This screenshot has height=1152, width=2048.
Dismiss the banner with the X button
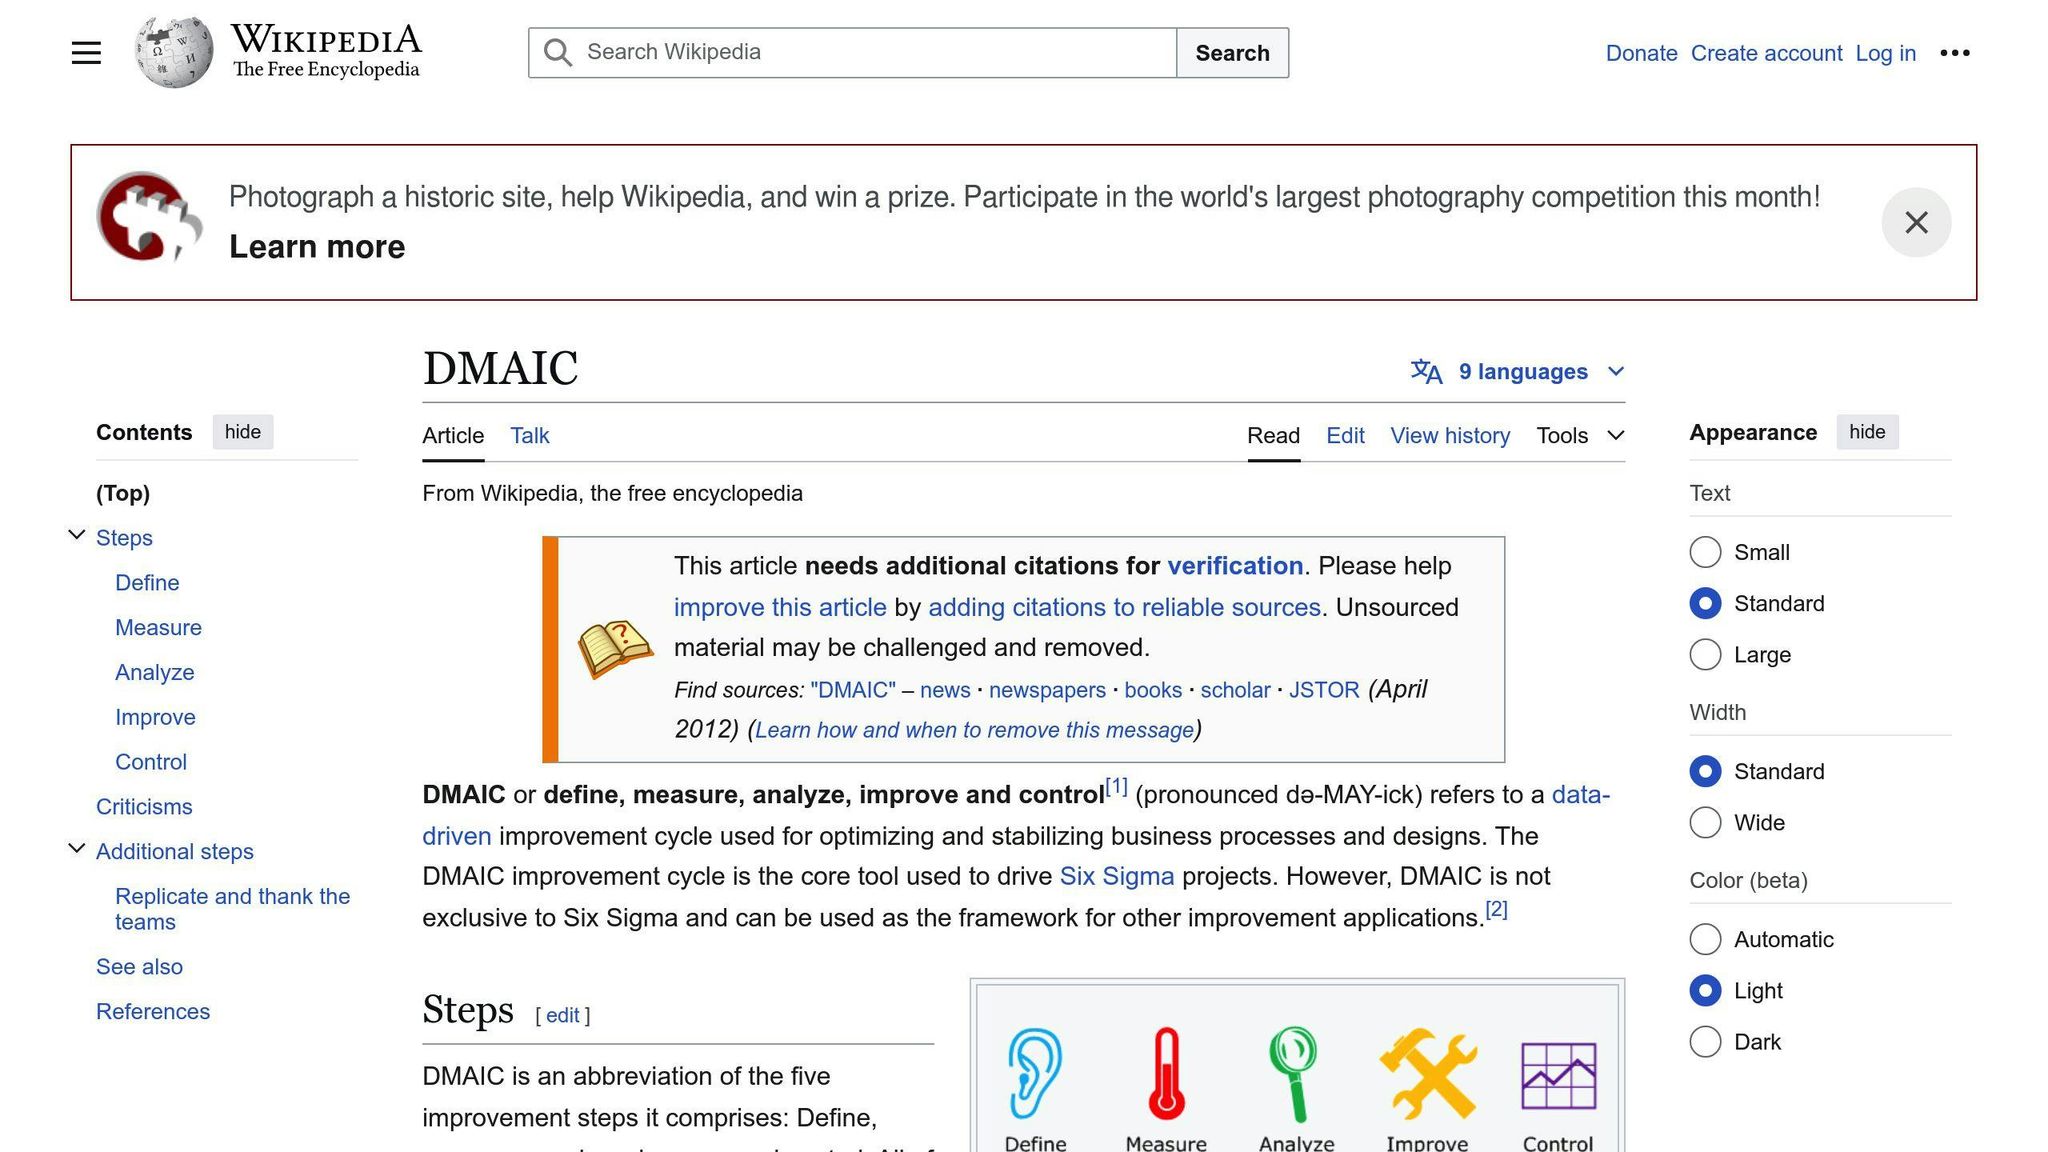pos(1916,222)
